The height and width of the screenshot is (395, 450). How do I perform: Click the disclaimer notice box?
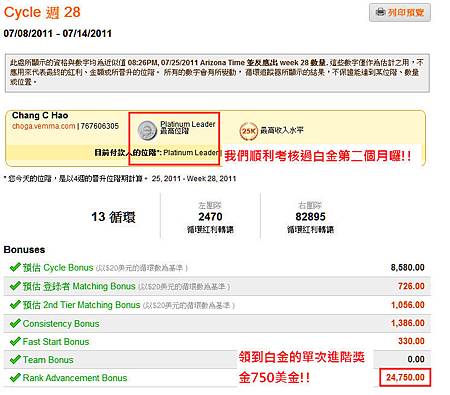pyautogui.click(x=217, y=73)
